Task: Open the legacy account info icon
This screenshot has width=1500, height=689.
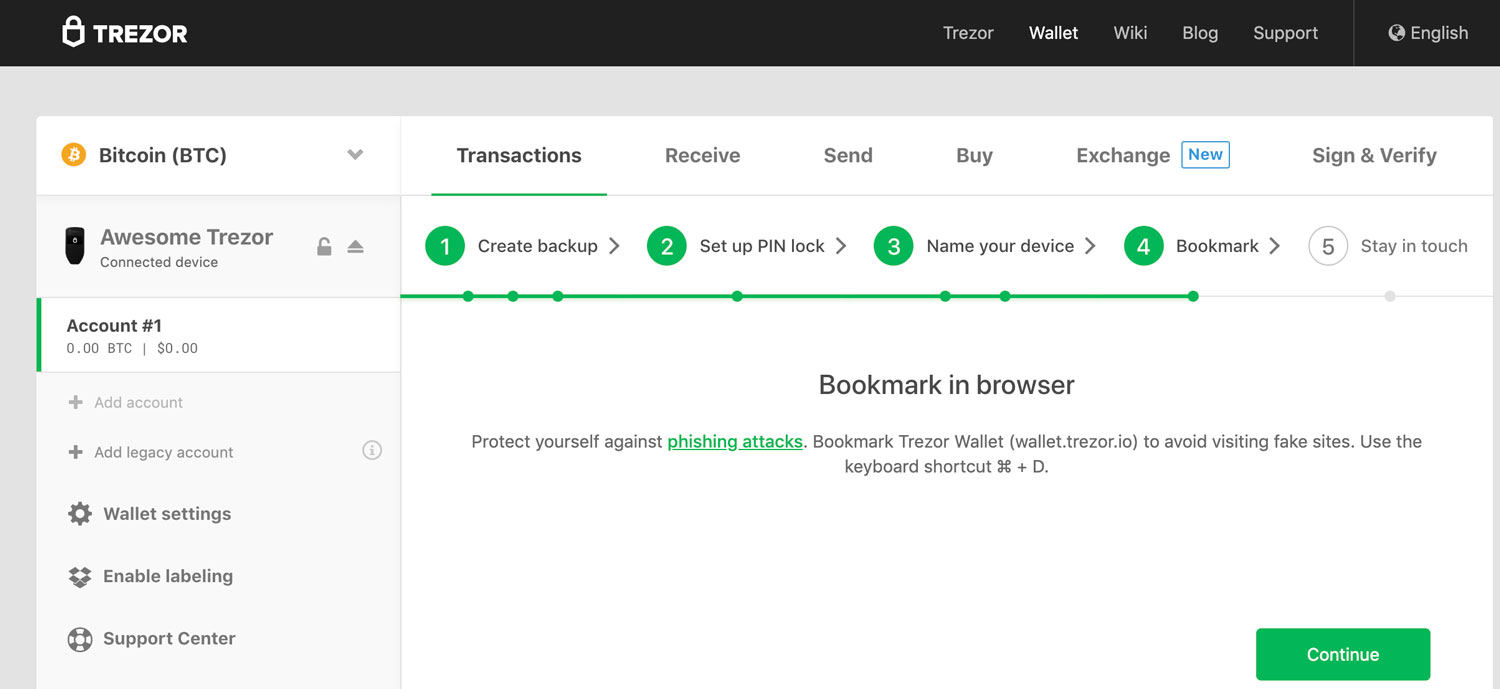Action: click(372, 451)
